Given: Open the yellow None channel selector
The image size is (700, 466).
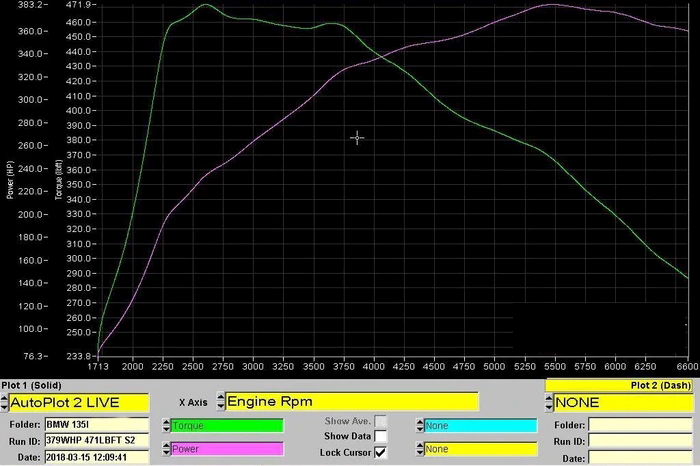Looking at the screenshot, I should [479, 450].
